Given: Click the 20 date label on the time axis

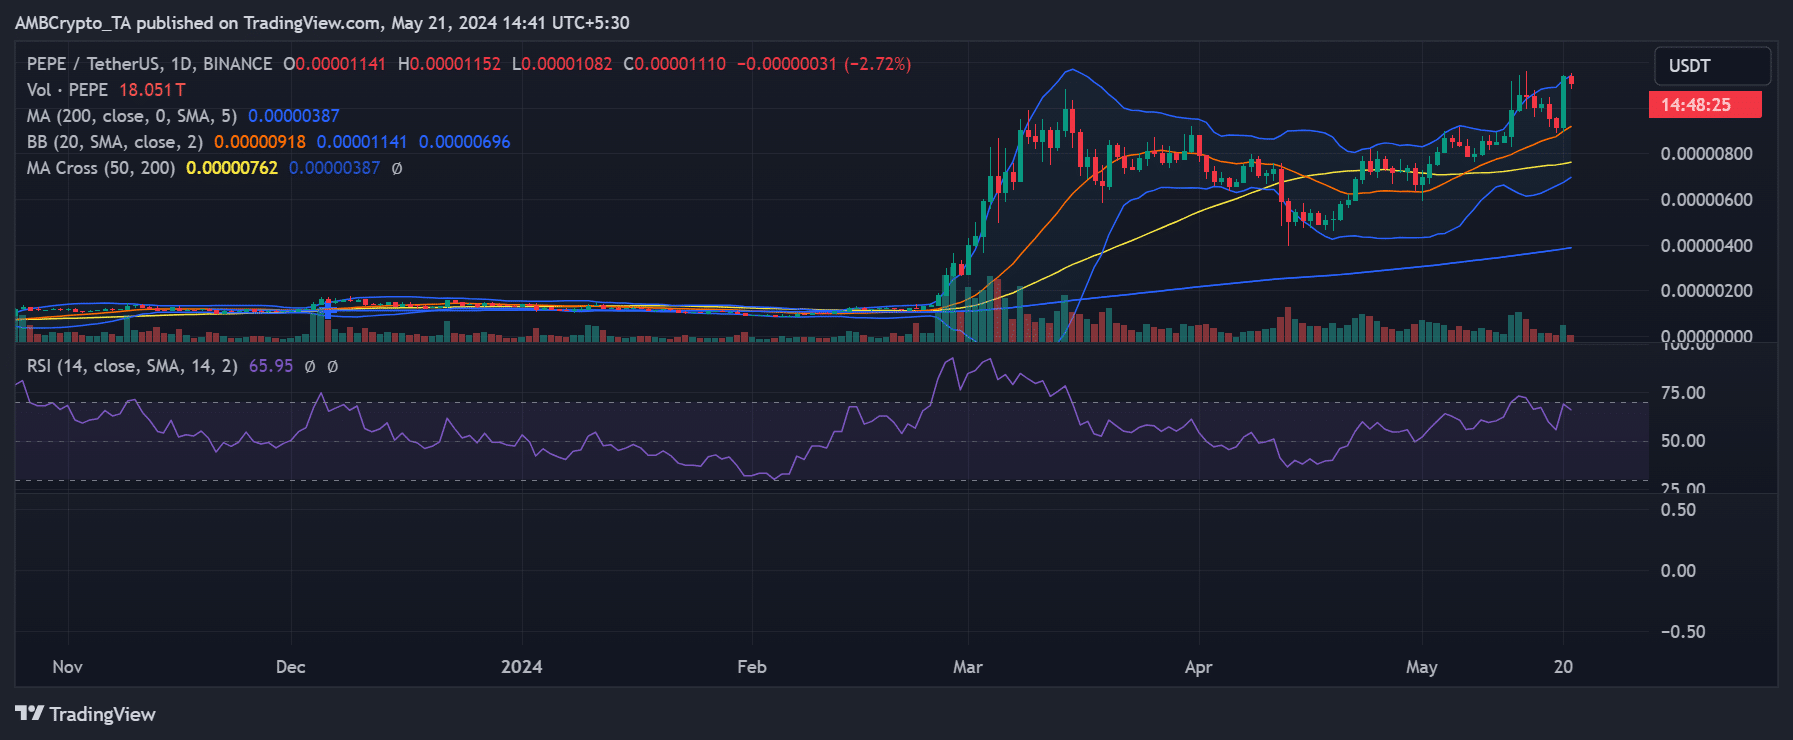Looking at the screenshot, I should [x=1563, y=667].
